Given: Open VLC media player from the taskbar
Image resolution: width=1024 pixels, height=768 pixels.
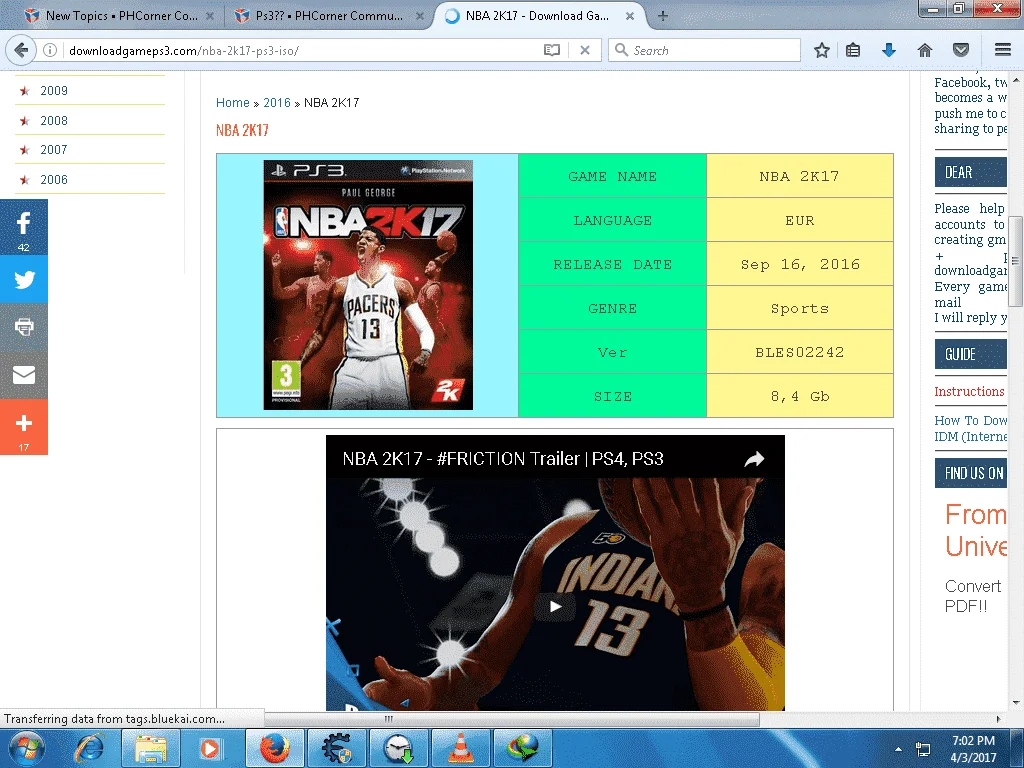Looking at the screenshot, I should 461,748.
